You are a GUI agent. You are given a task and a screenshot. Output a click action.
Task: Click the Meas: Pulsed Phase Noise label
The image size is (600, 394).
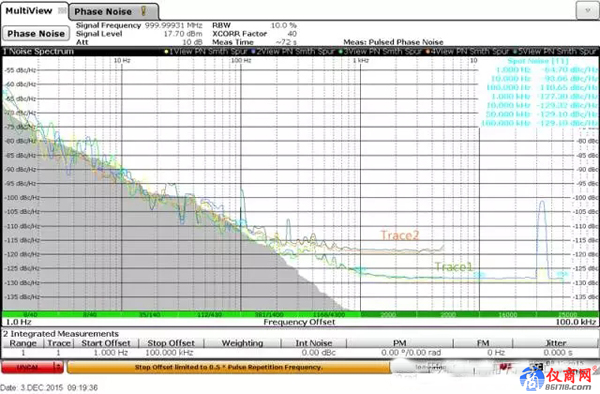click(x=393, y=42)
